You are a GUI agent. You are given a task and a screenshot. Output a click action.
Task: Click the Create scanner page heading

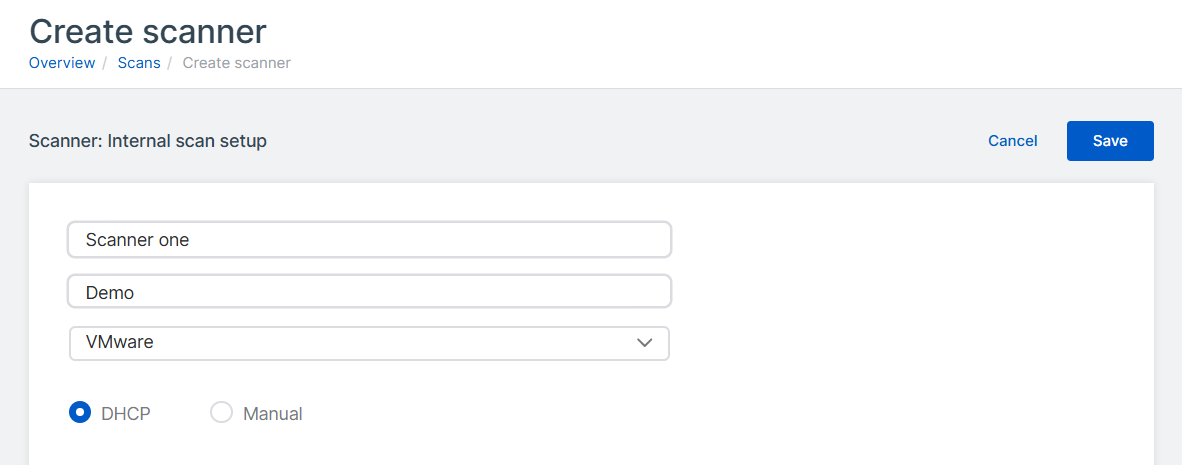coord(148,31)
